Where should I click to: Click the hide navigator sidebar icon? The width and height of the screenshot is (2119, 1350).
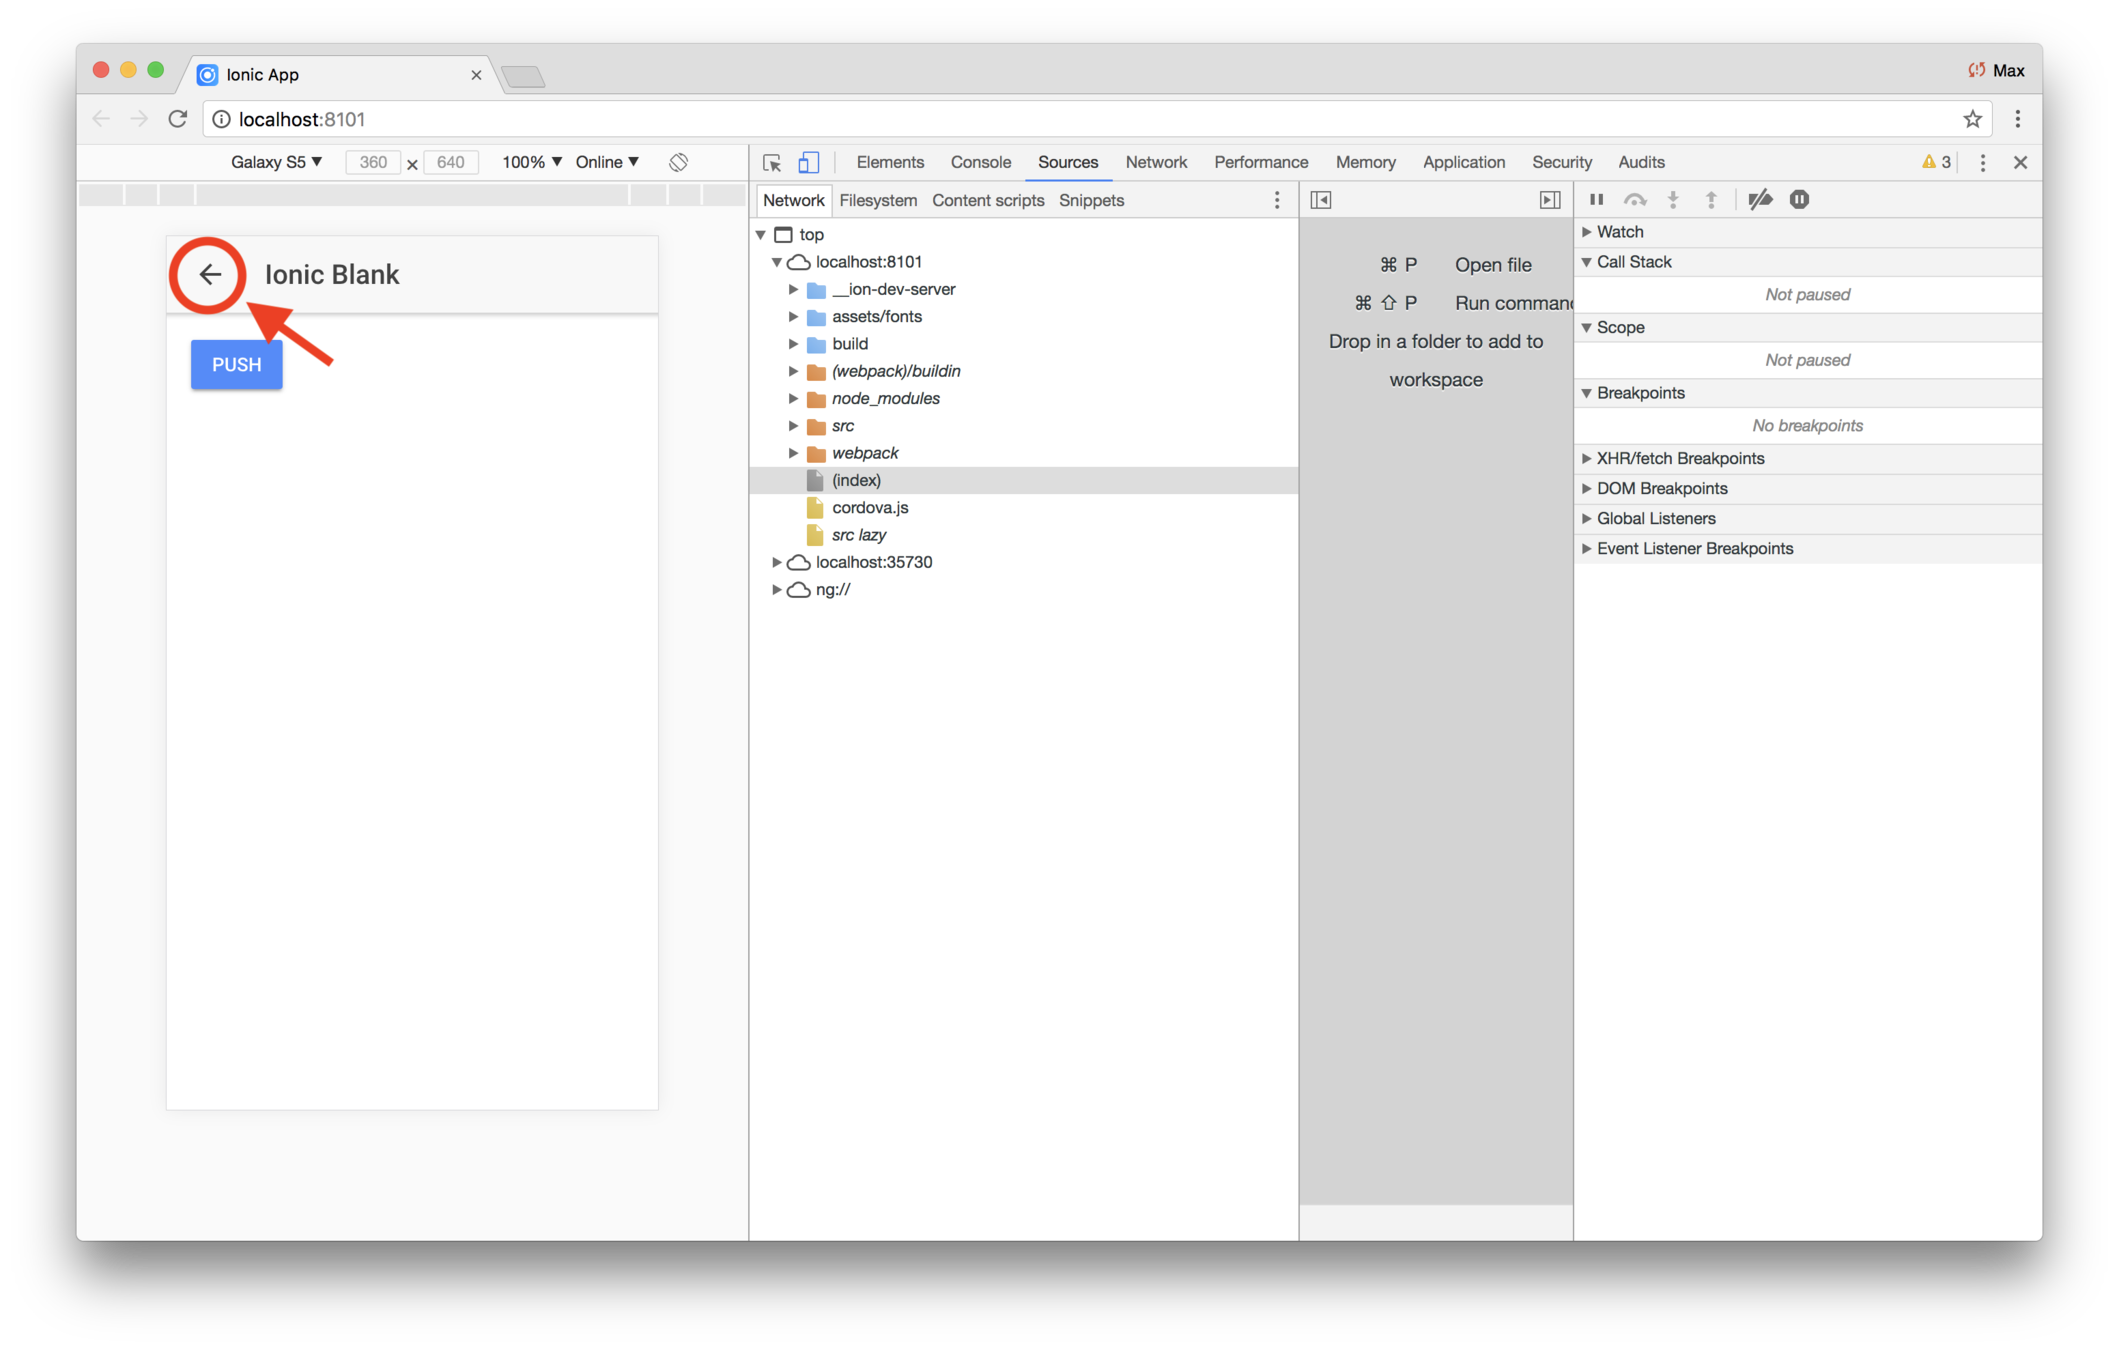(1321, 200)
